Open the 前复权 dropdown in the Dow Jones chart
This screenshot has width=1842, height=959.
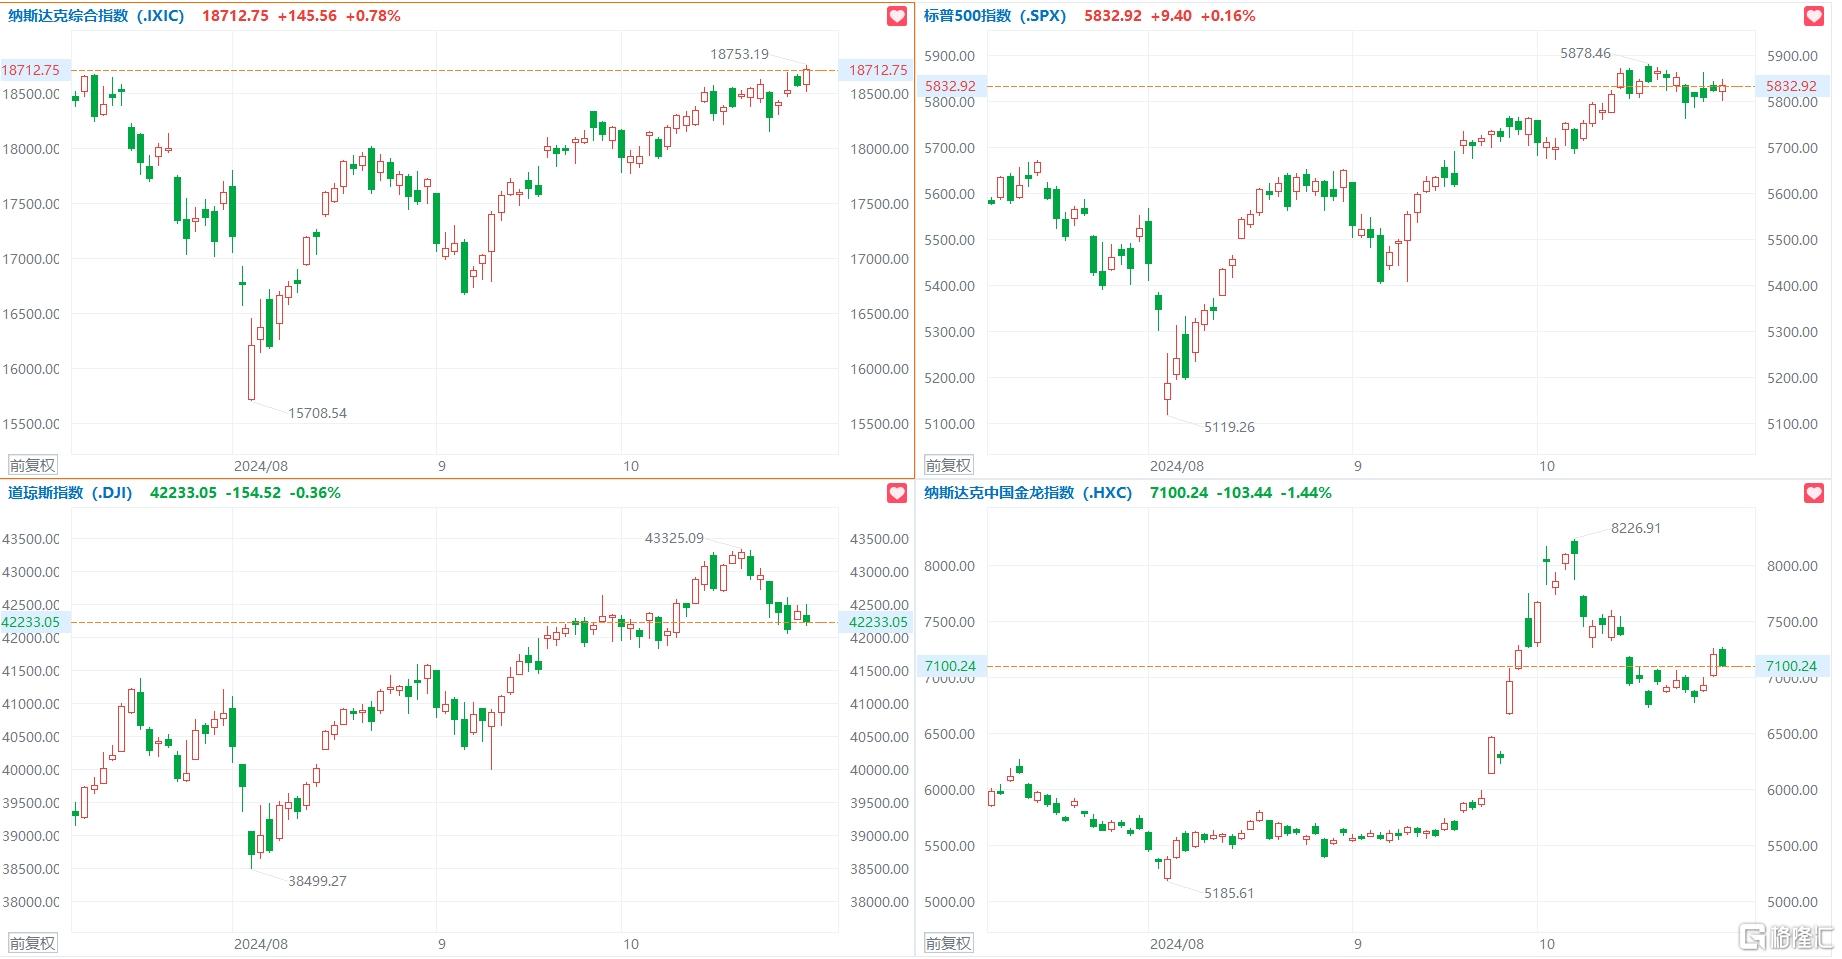(33, 943)
